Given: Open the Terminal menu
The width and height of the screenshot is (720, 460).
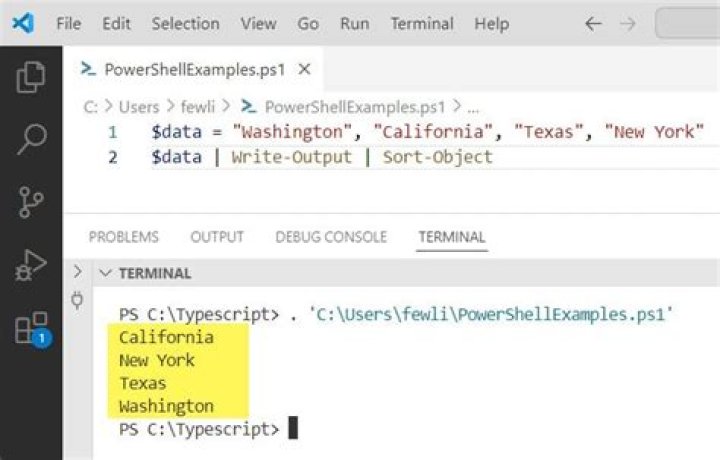Looking at the screenshot, I should pyautogui.click(x=422, y=23).
